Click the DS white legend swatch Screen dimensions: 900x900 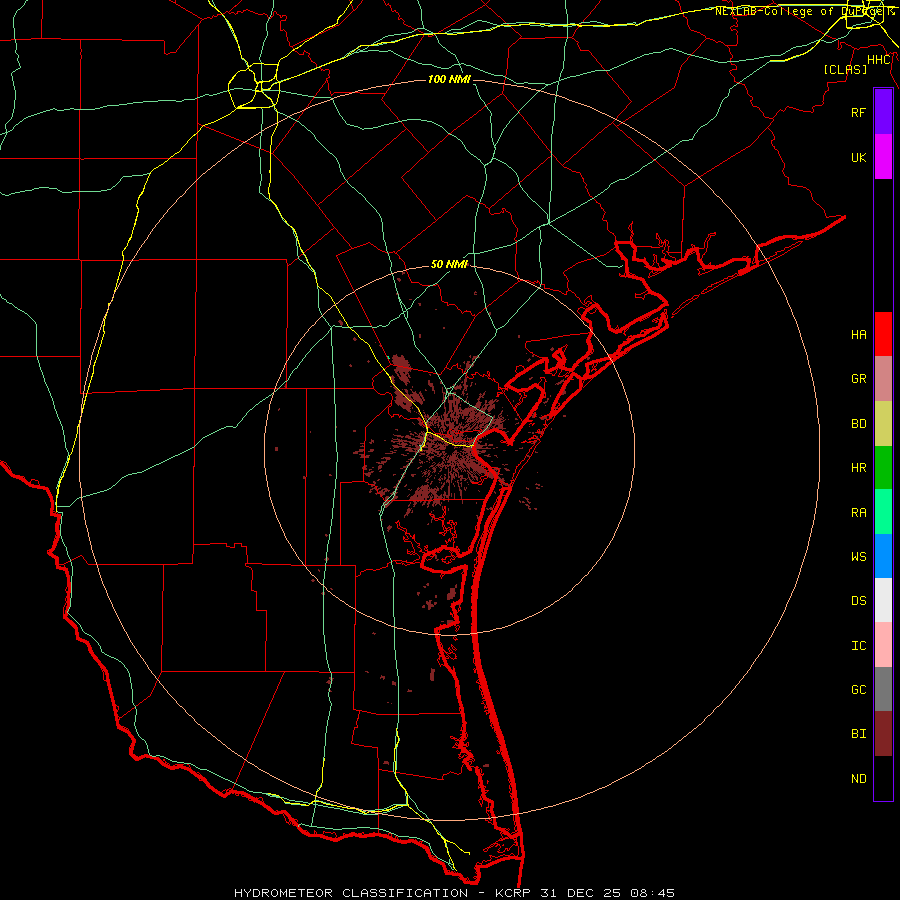(x=883, y=600)
